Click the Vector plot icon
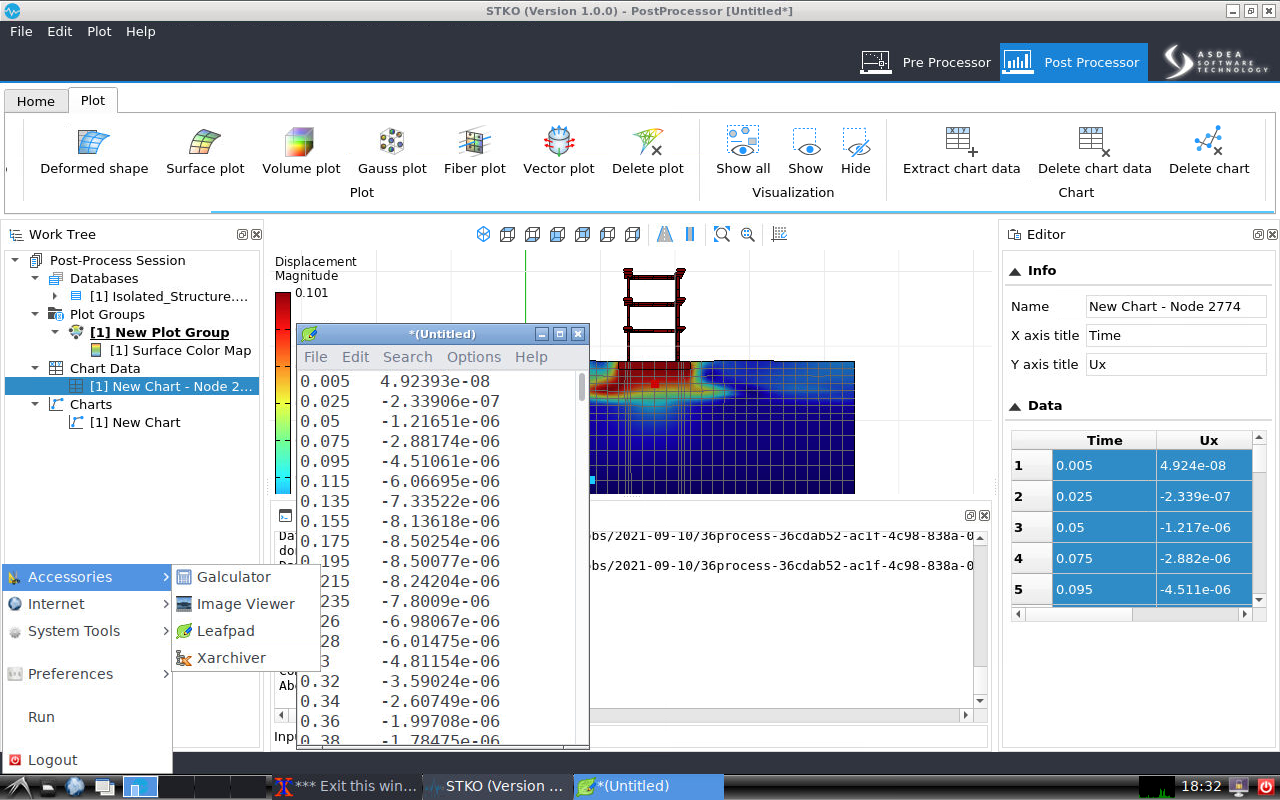 click(558, 143)
